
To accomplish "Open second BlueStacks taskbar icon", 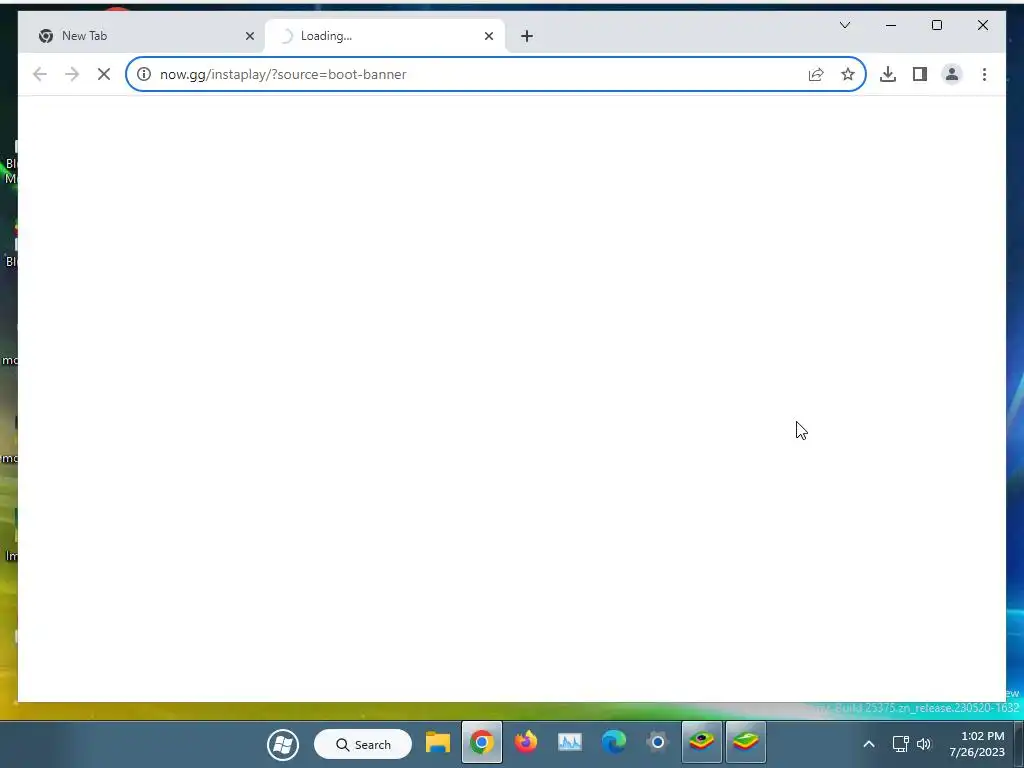I will tap(746, 742).
